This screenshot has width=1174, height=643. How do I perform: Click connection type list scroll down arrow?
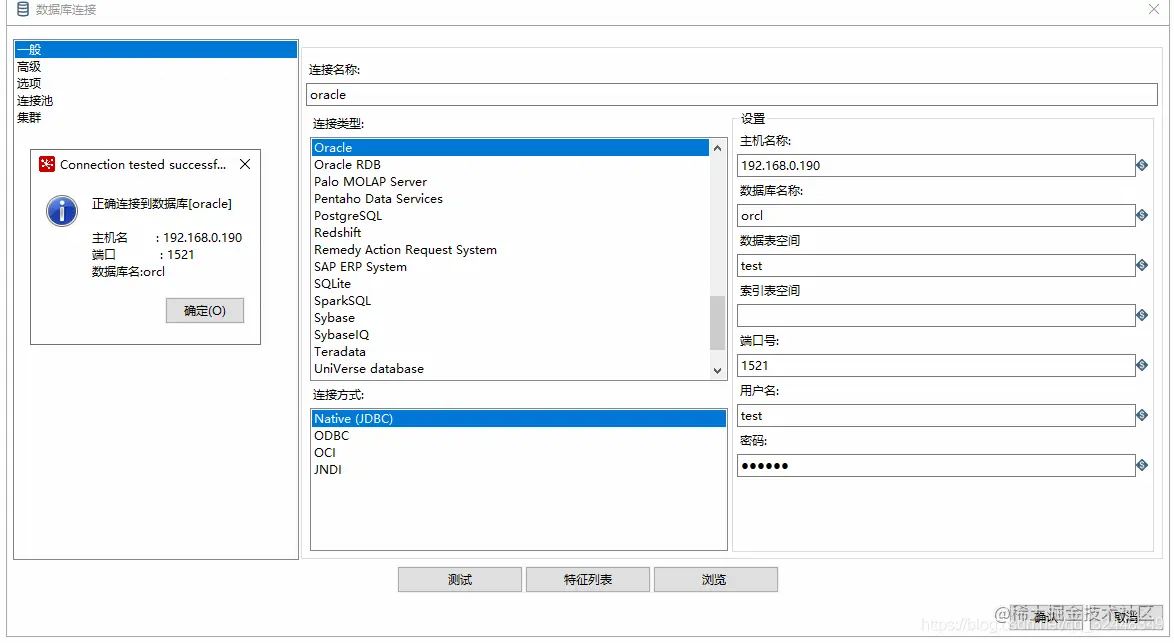tap(717, 371)
